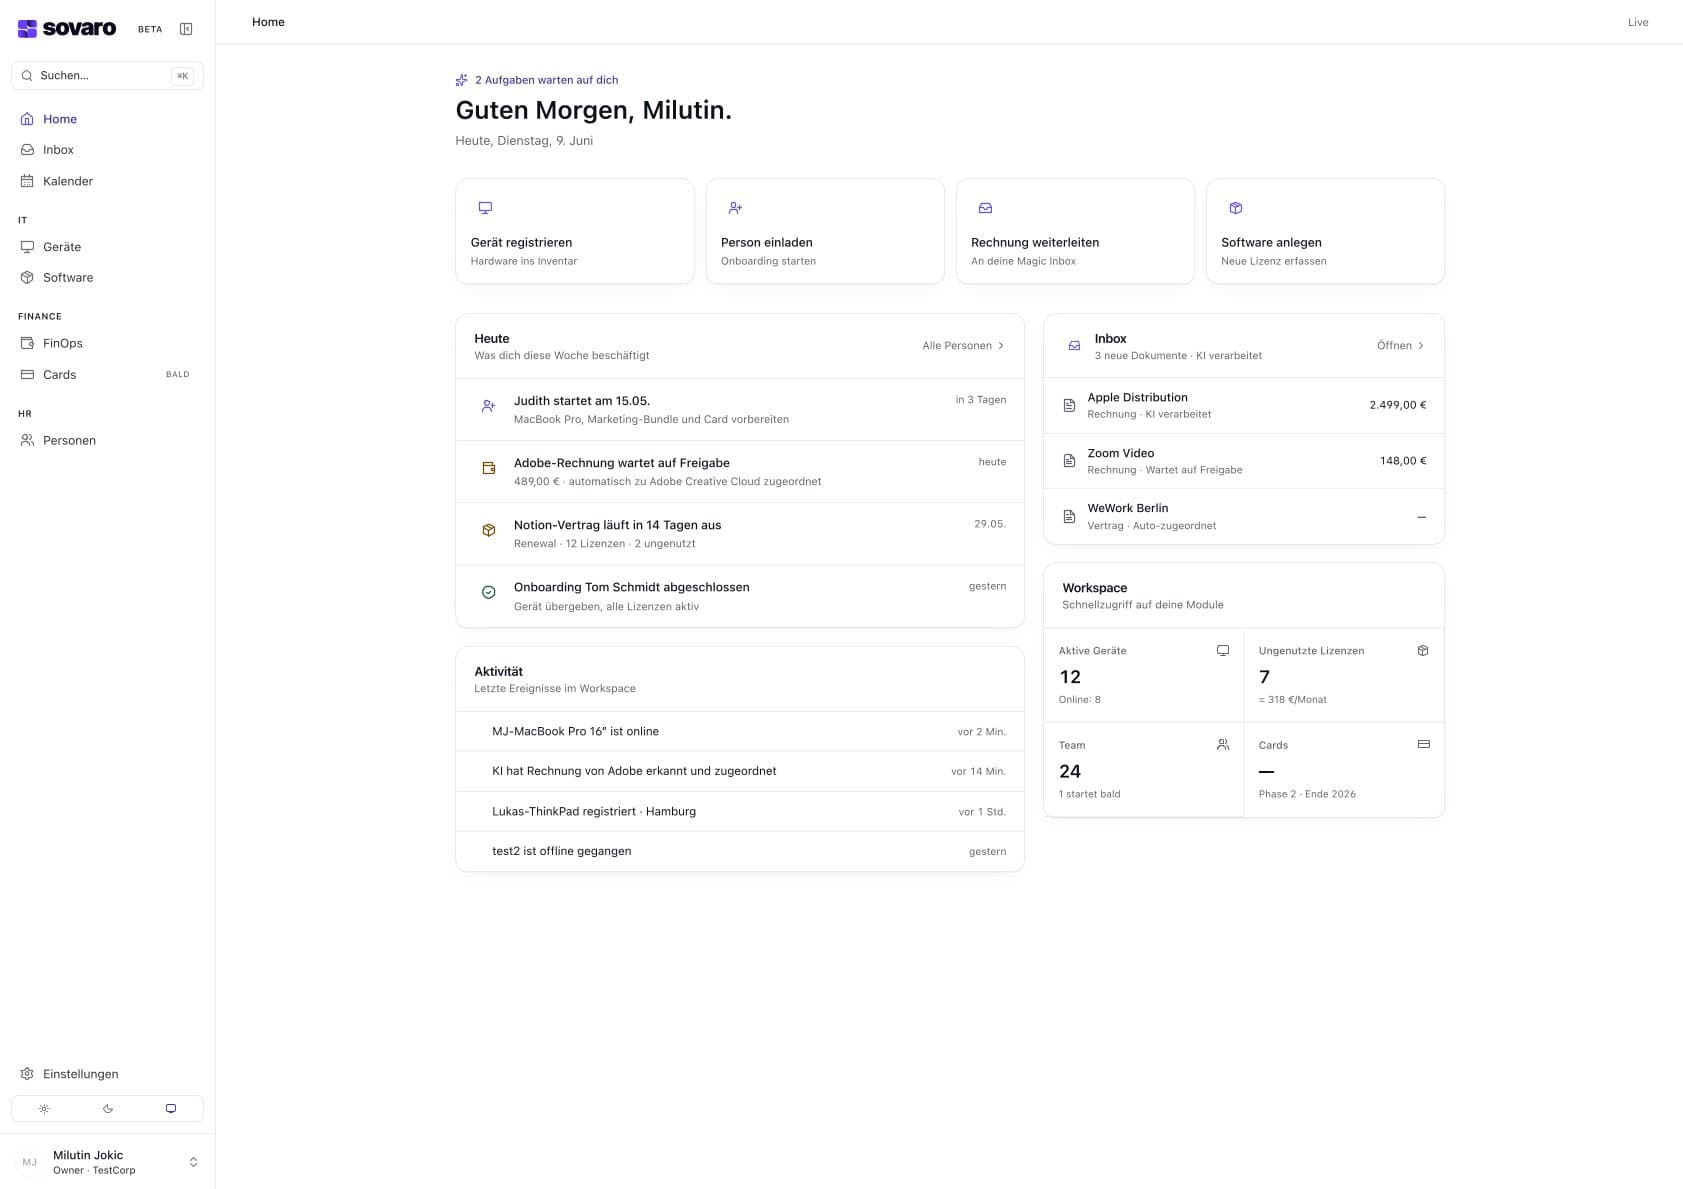Click 2.499,00 € amount for Apple Distribution

point(1398,405)
